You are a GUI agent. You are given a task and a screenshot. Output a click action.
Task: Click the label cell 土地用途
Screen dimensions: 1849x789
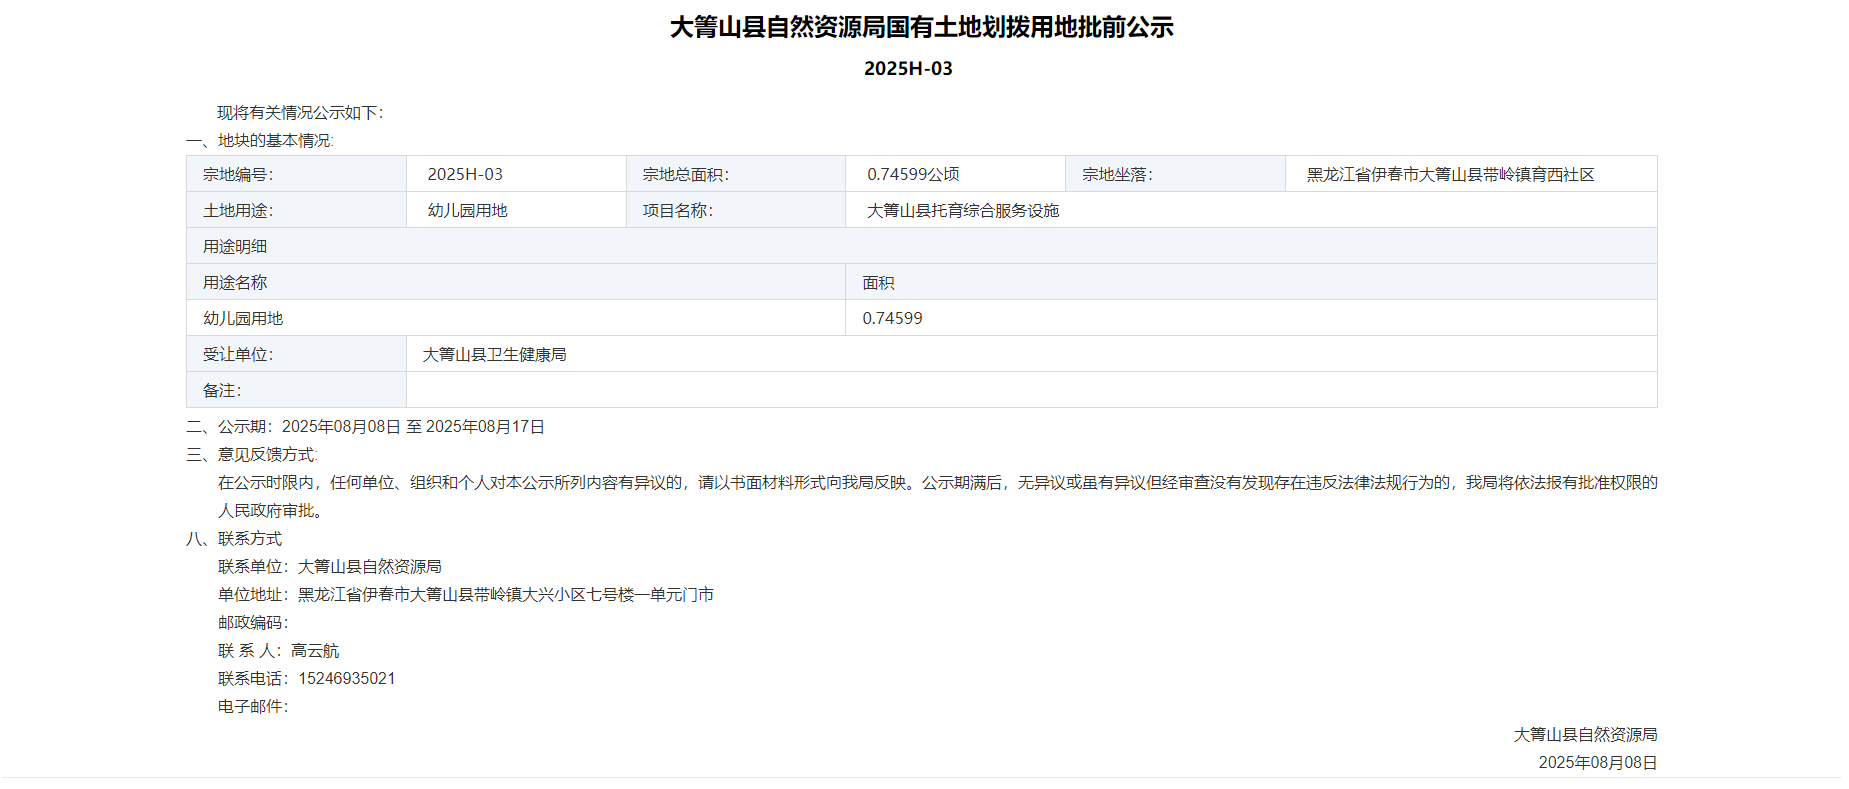[296, 210]
